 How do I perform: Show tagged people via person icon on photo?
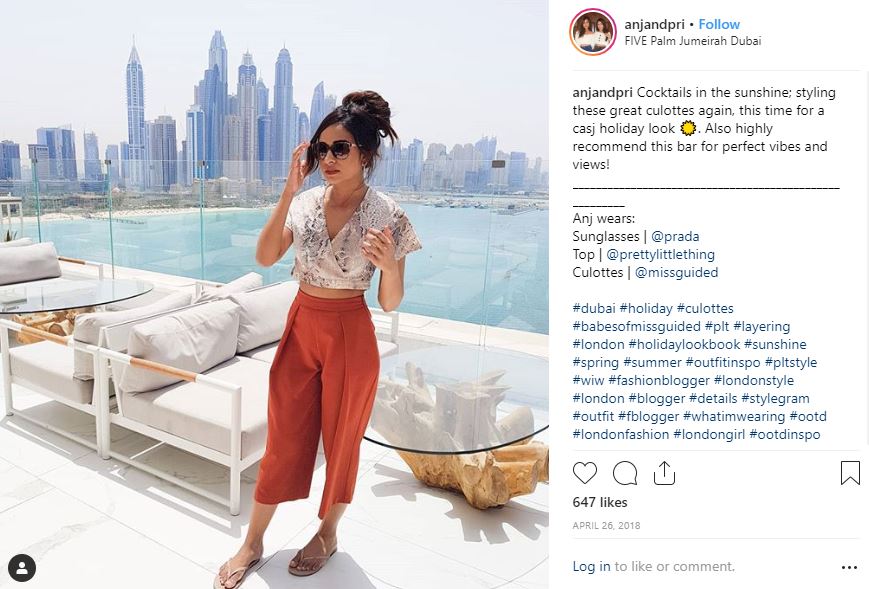click(22, 567)
